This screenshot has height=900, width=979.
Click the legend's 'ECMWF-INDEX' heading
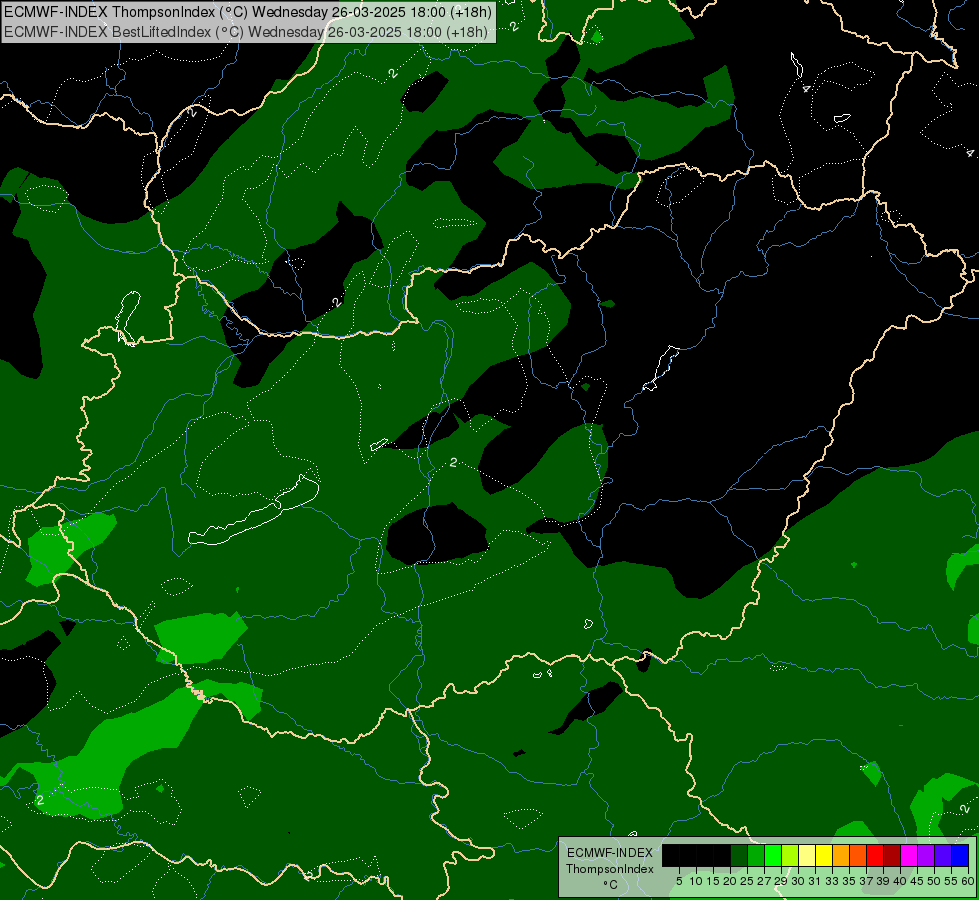click(610, 853)
